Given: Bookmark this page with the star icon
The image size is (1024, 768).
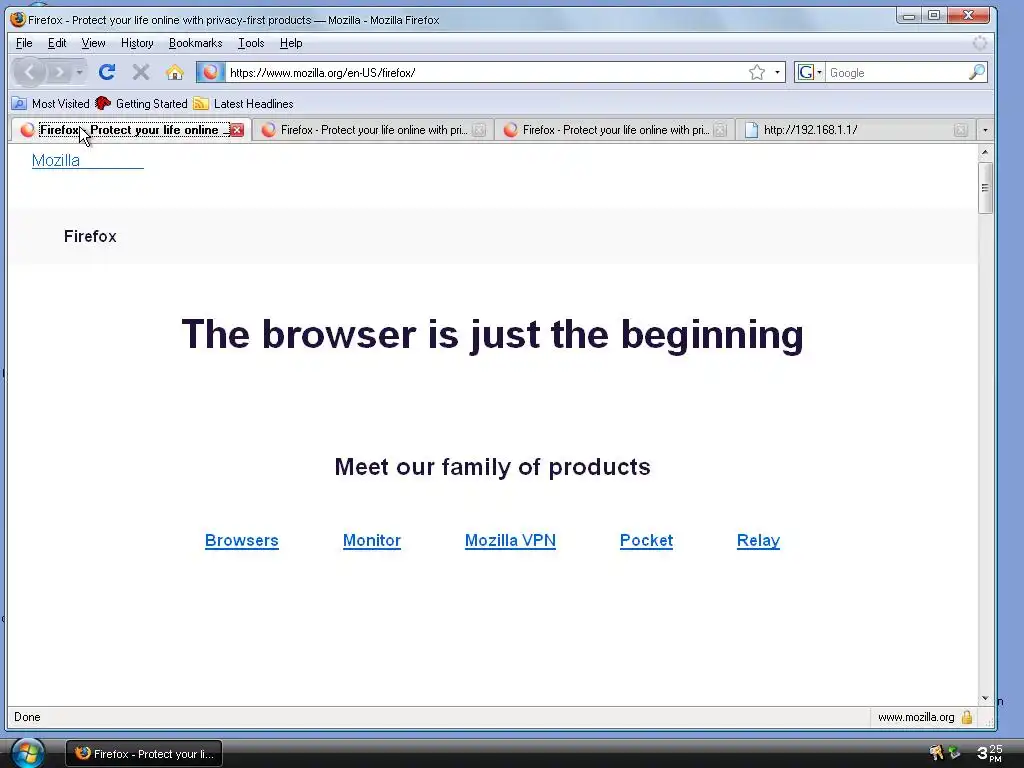Looking at the screenshot, I should 756,72.
